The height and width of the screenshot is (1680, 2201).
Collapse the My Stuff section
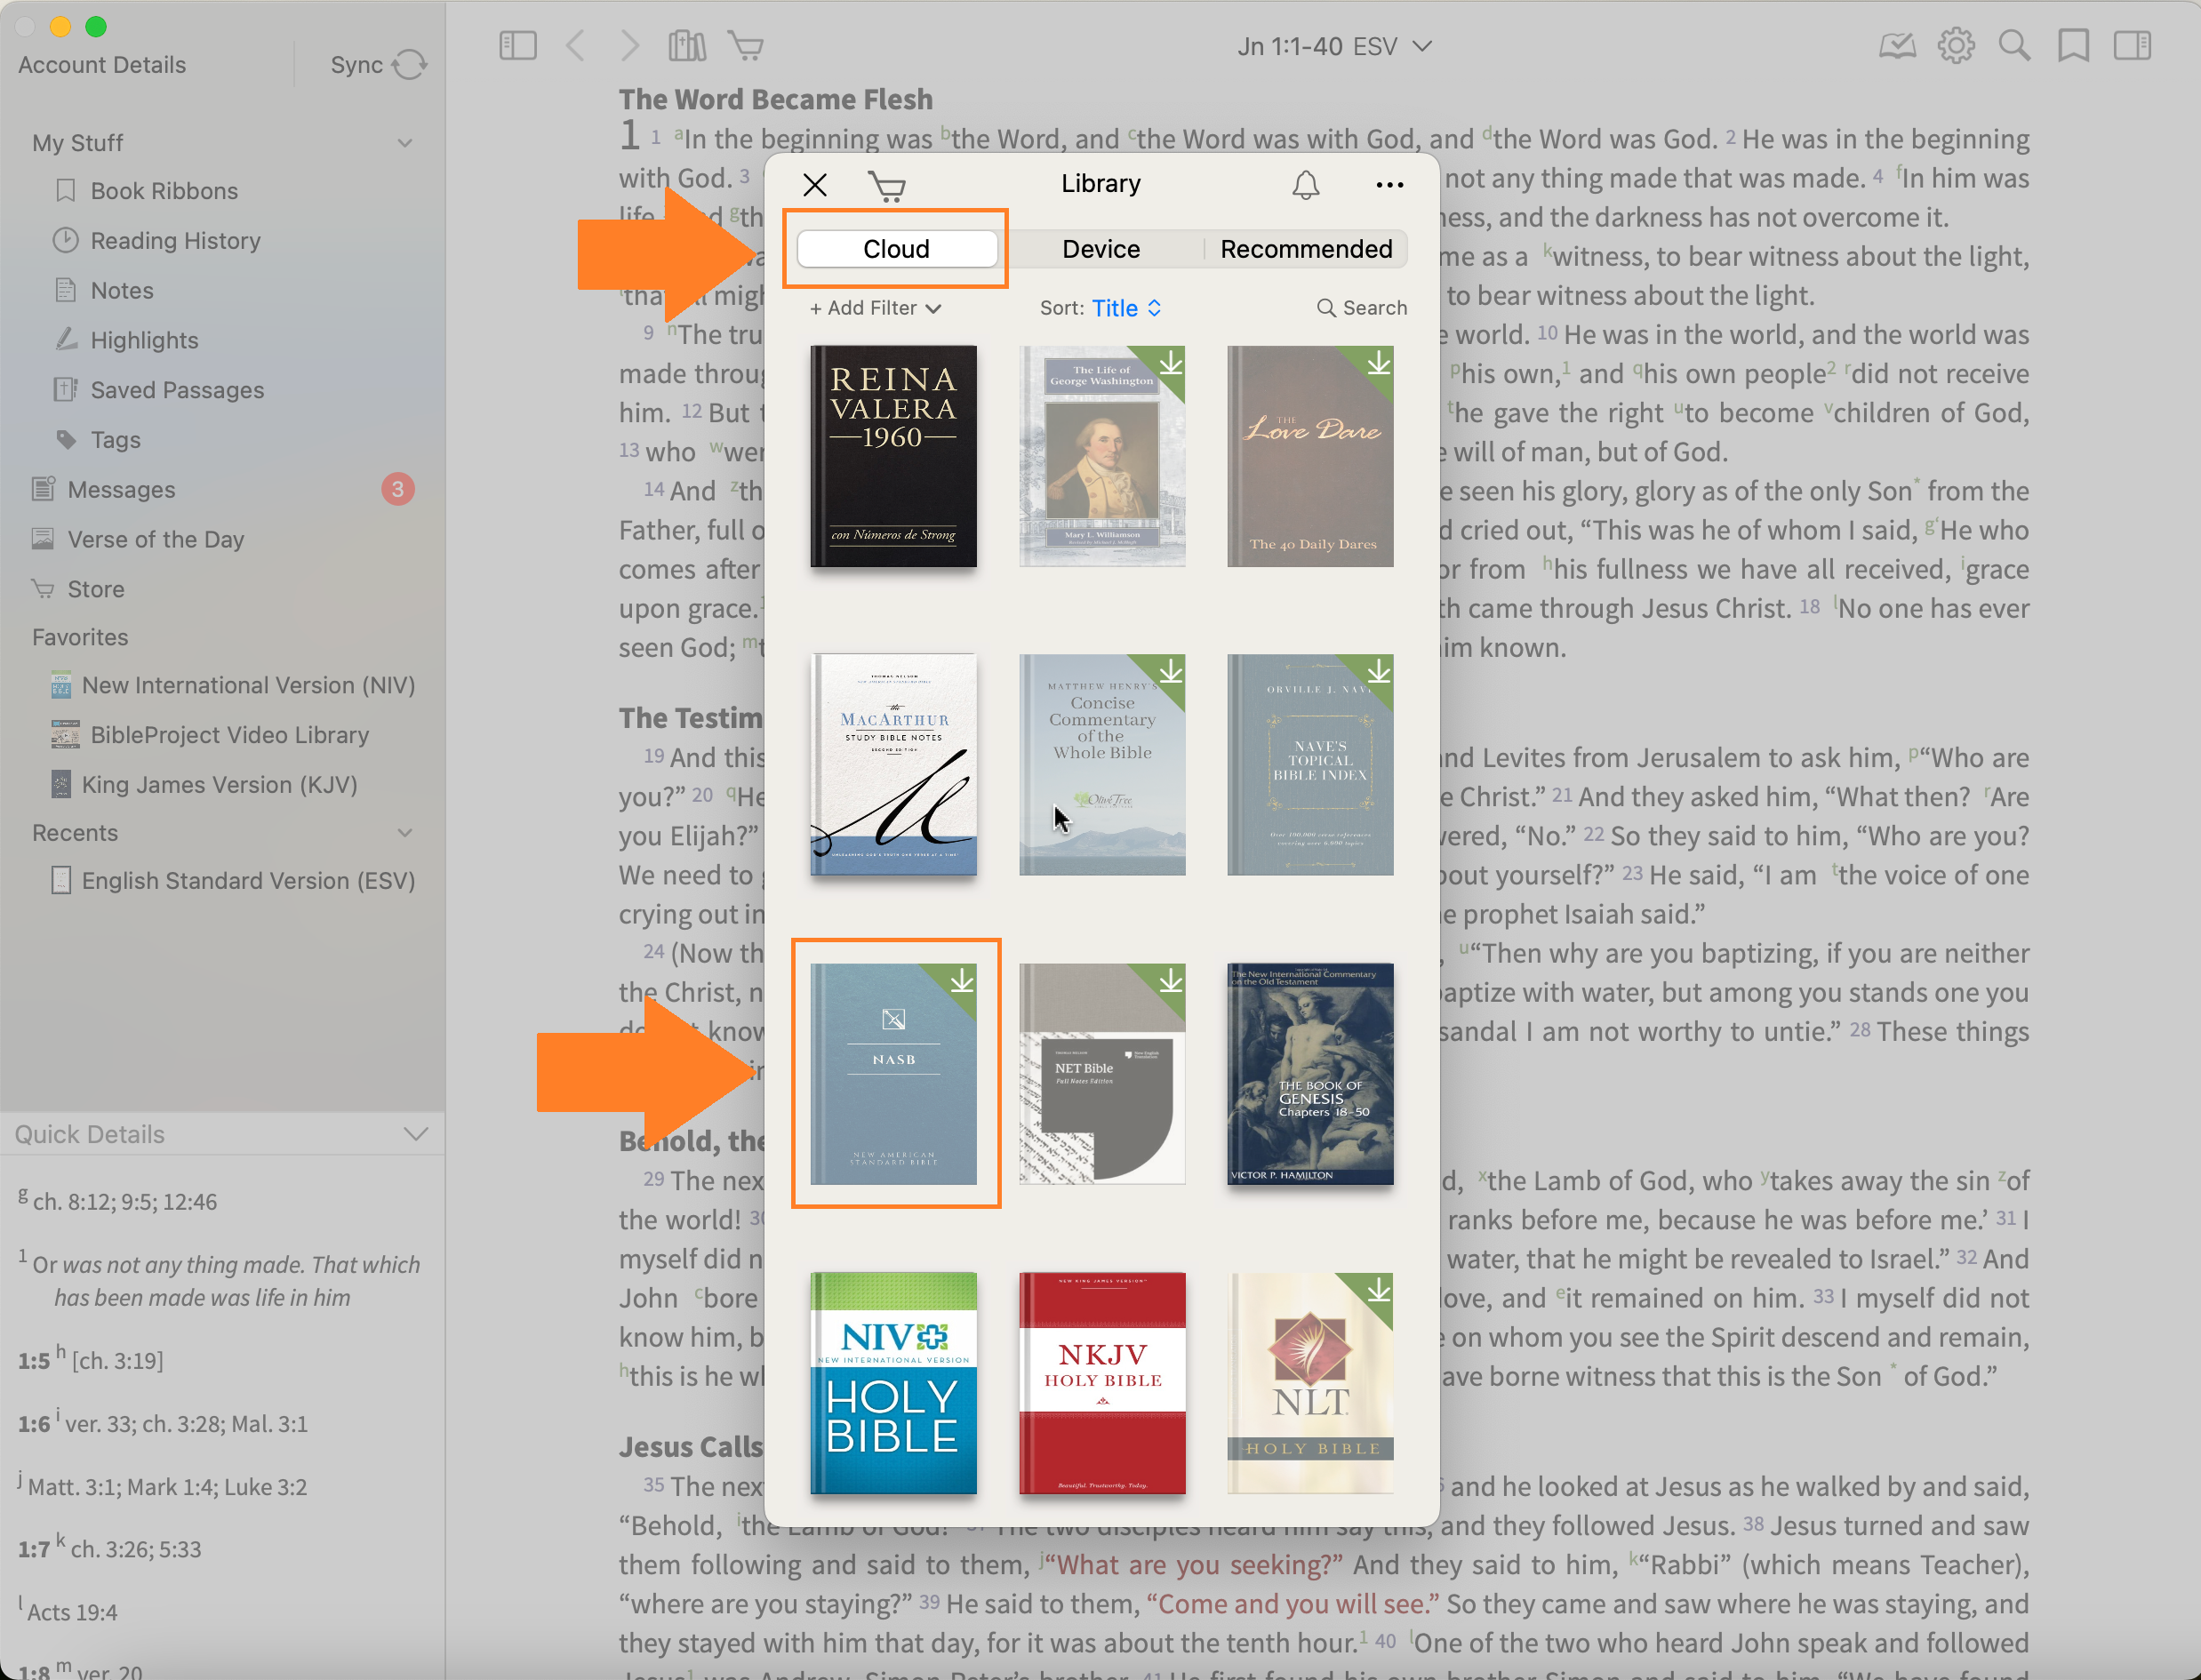click(x=405, y=143)
